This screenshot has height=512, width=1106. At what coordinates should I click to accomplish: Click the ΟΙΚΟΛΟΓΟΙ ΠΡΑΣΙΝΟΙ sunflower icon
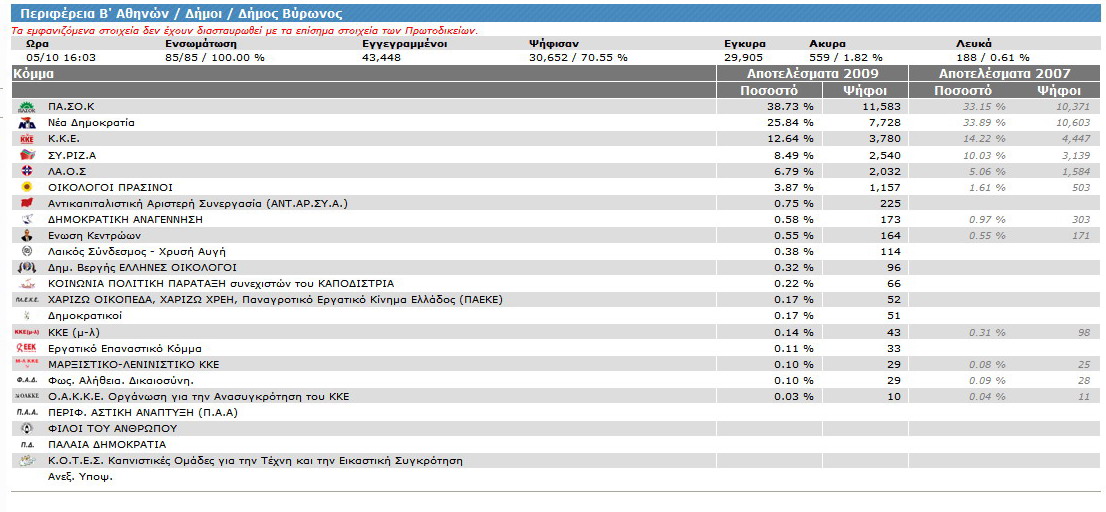pos(27,187)
